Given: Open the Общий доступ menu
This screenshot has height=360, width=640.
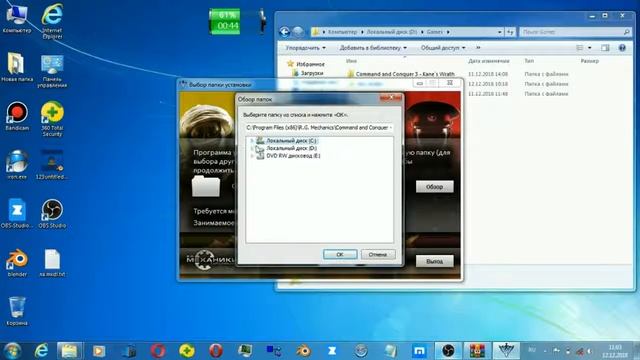Looking at the screenshot, I should coord(443,48).
